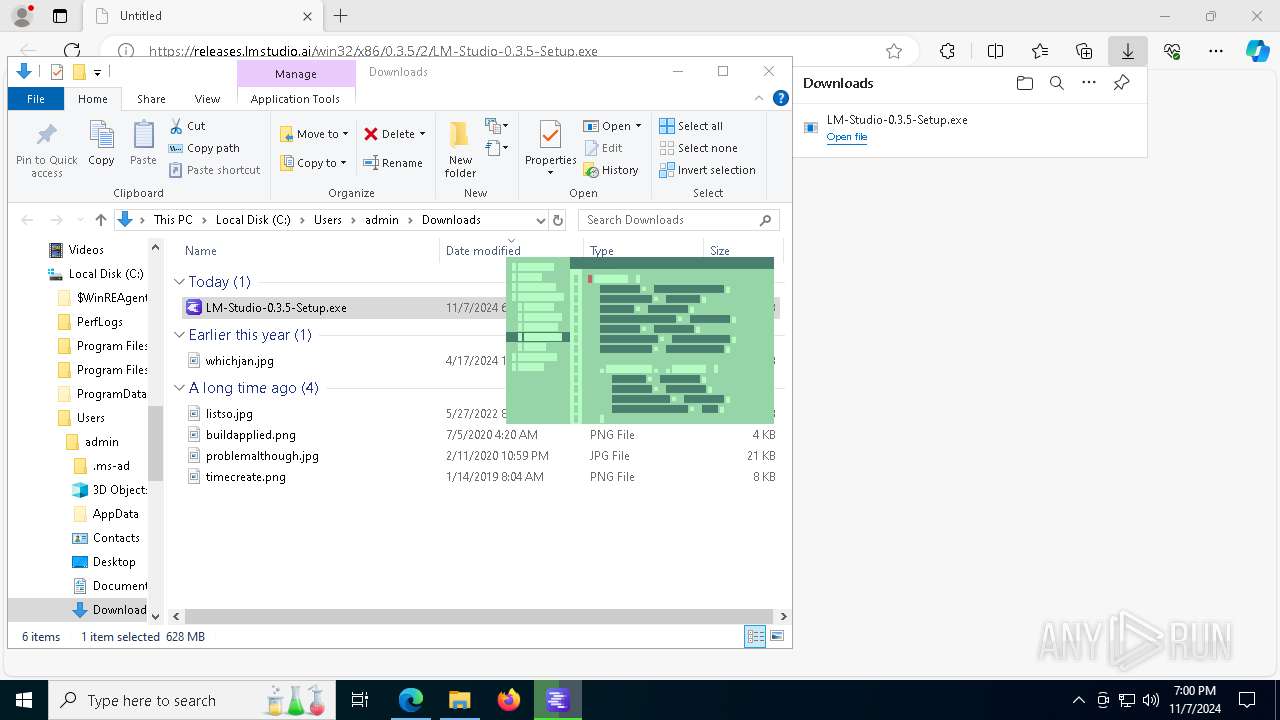Click Select all in the ribbon
Image resolution: width=1280 pixels, height=720 pixels.
coord(691,126)
